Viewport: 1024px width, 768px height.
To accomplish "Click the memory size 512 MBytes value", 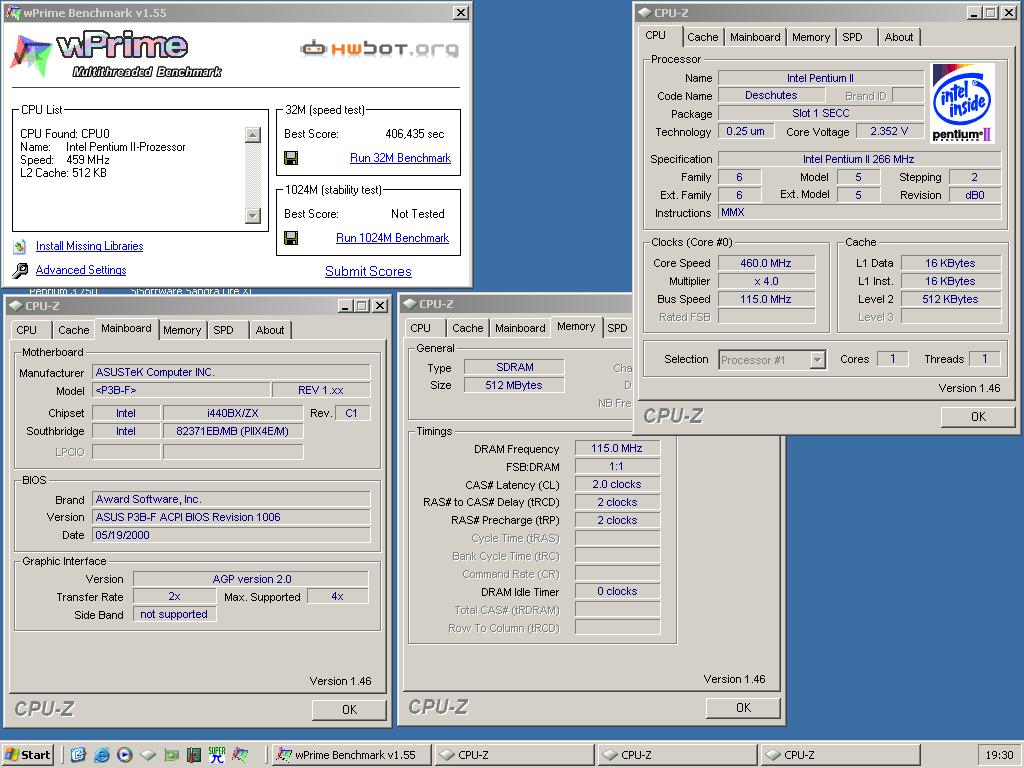I will [x=514, y=385].
